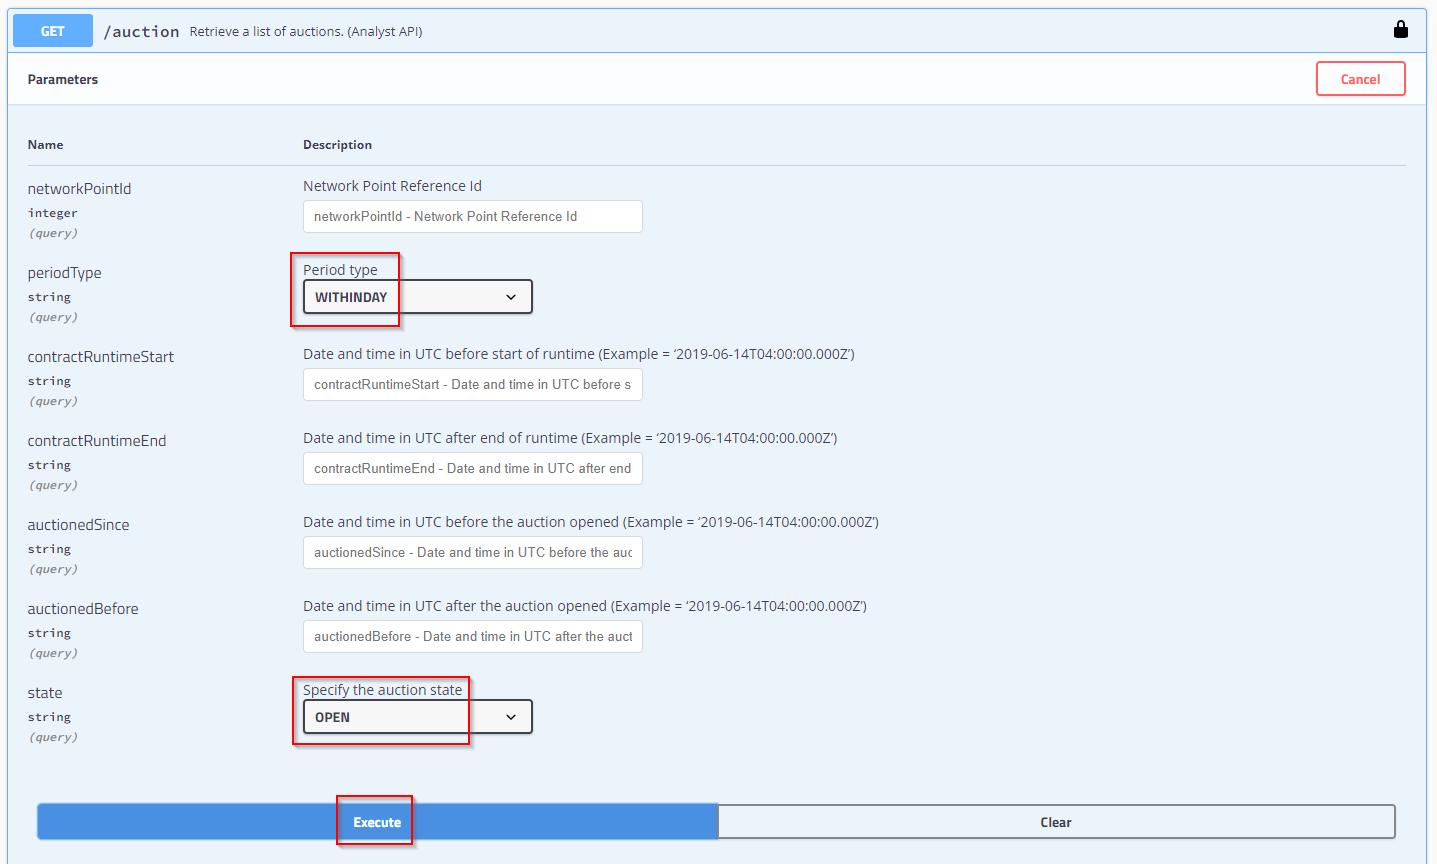Screen dimensions: 1437x864
Task: Click the periodType parameter name label
Action: click(x=64, y=273)
